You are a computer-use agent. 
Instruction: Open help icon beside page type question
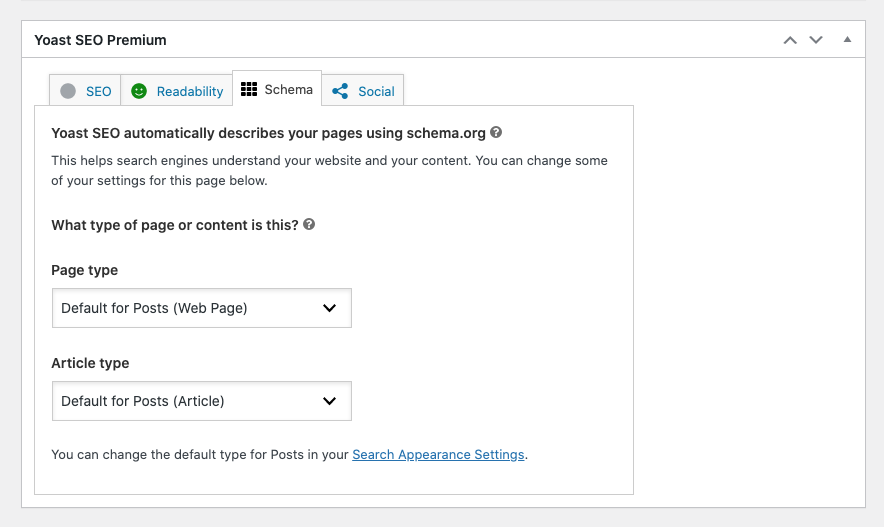309,224
